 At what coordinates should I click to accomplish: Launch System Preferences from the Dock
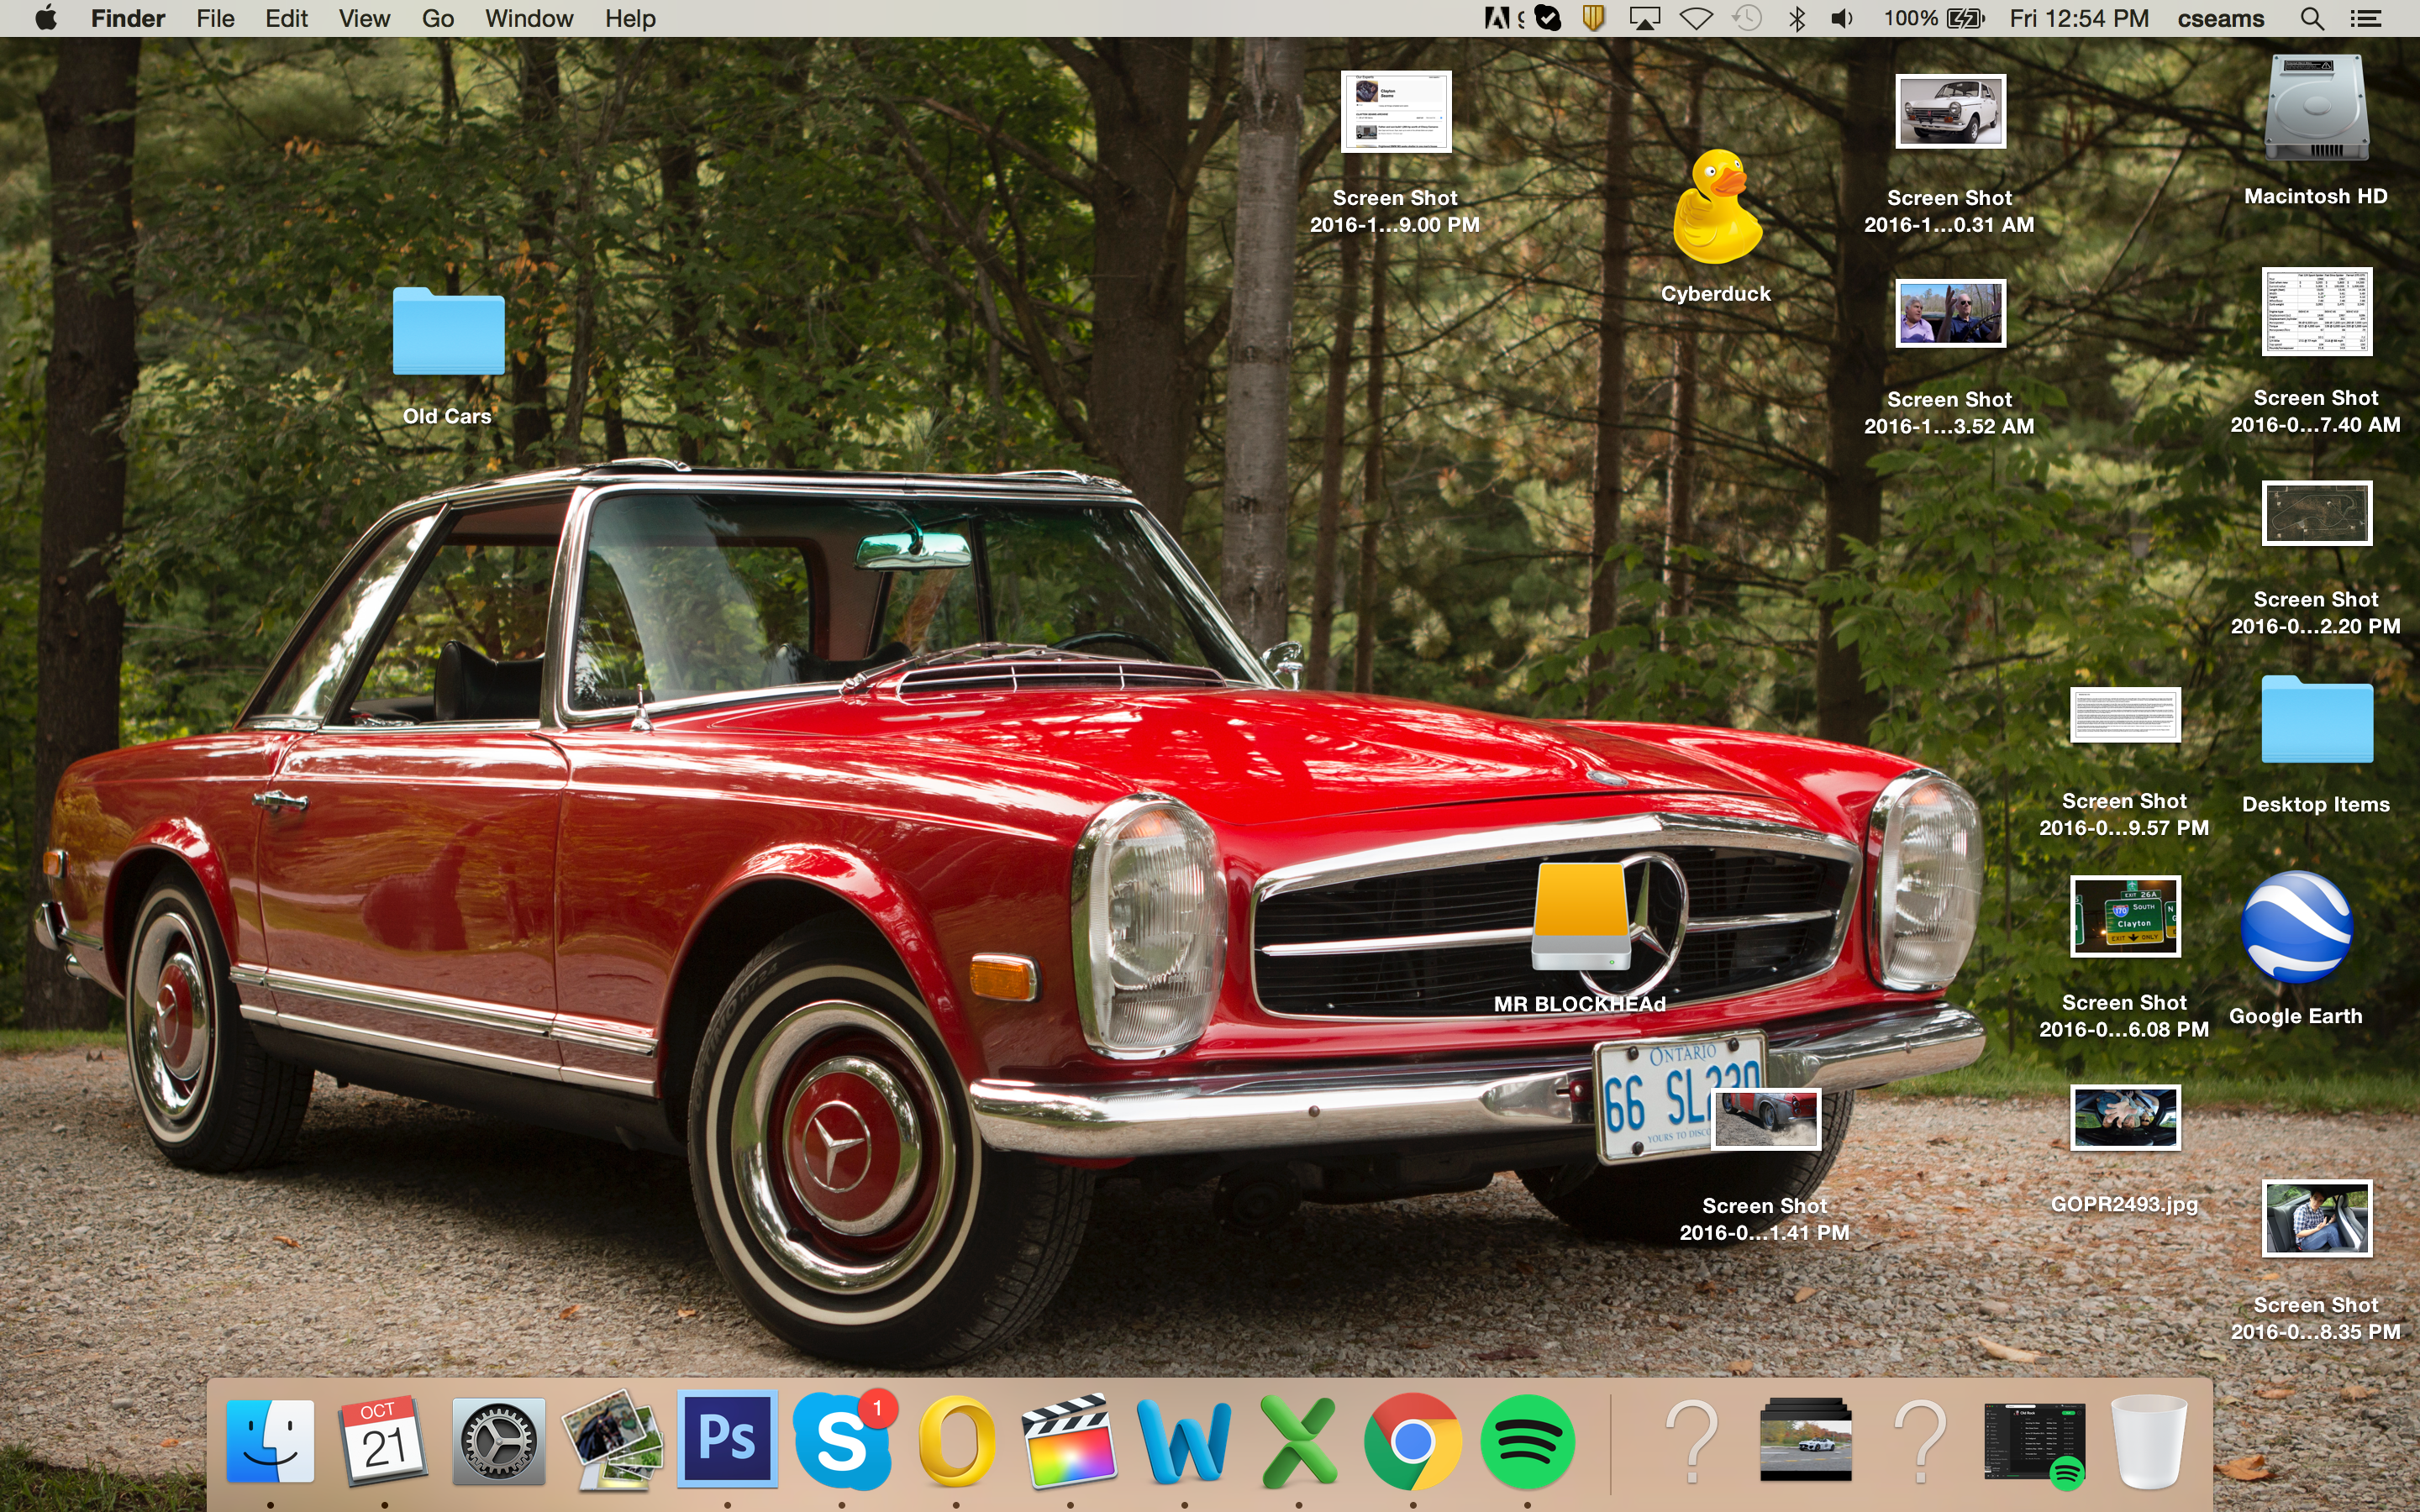click(499, 1441)
